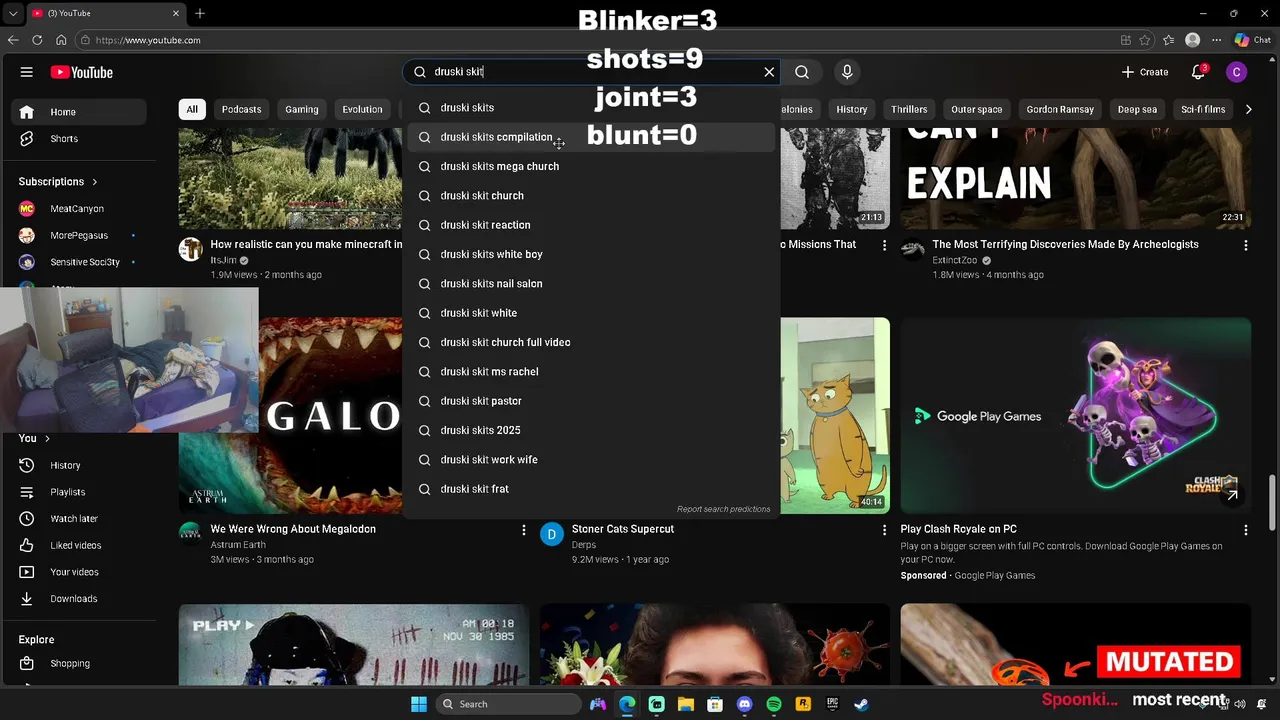Select the Deep sea filter chip

1137,109
